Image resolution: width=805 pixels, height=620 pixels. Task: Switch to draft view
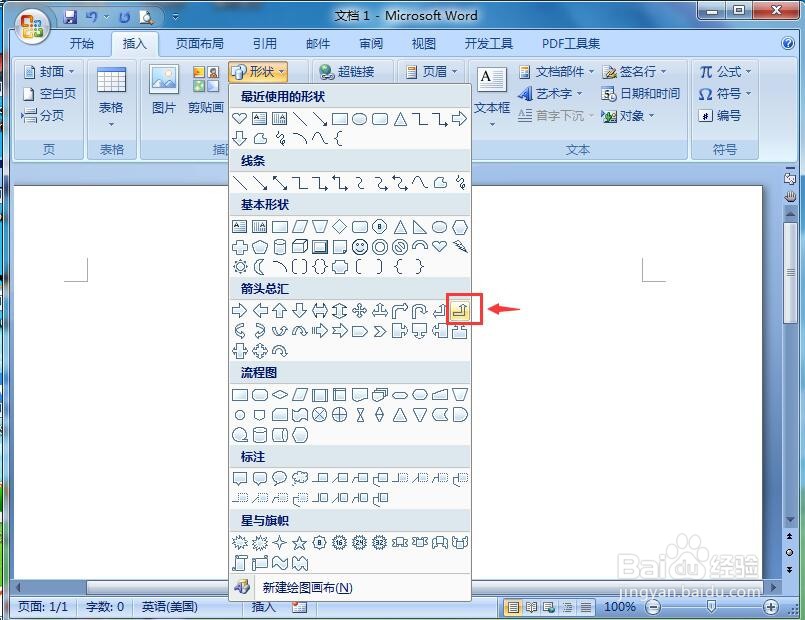[x=586, y=608]
